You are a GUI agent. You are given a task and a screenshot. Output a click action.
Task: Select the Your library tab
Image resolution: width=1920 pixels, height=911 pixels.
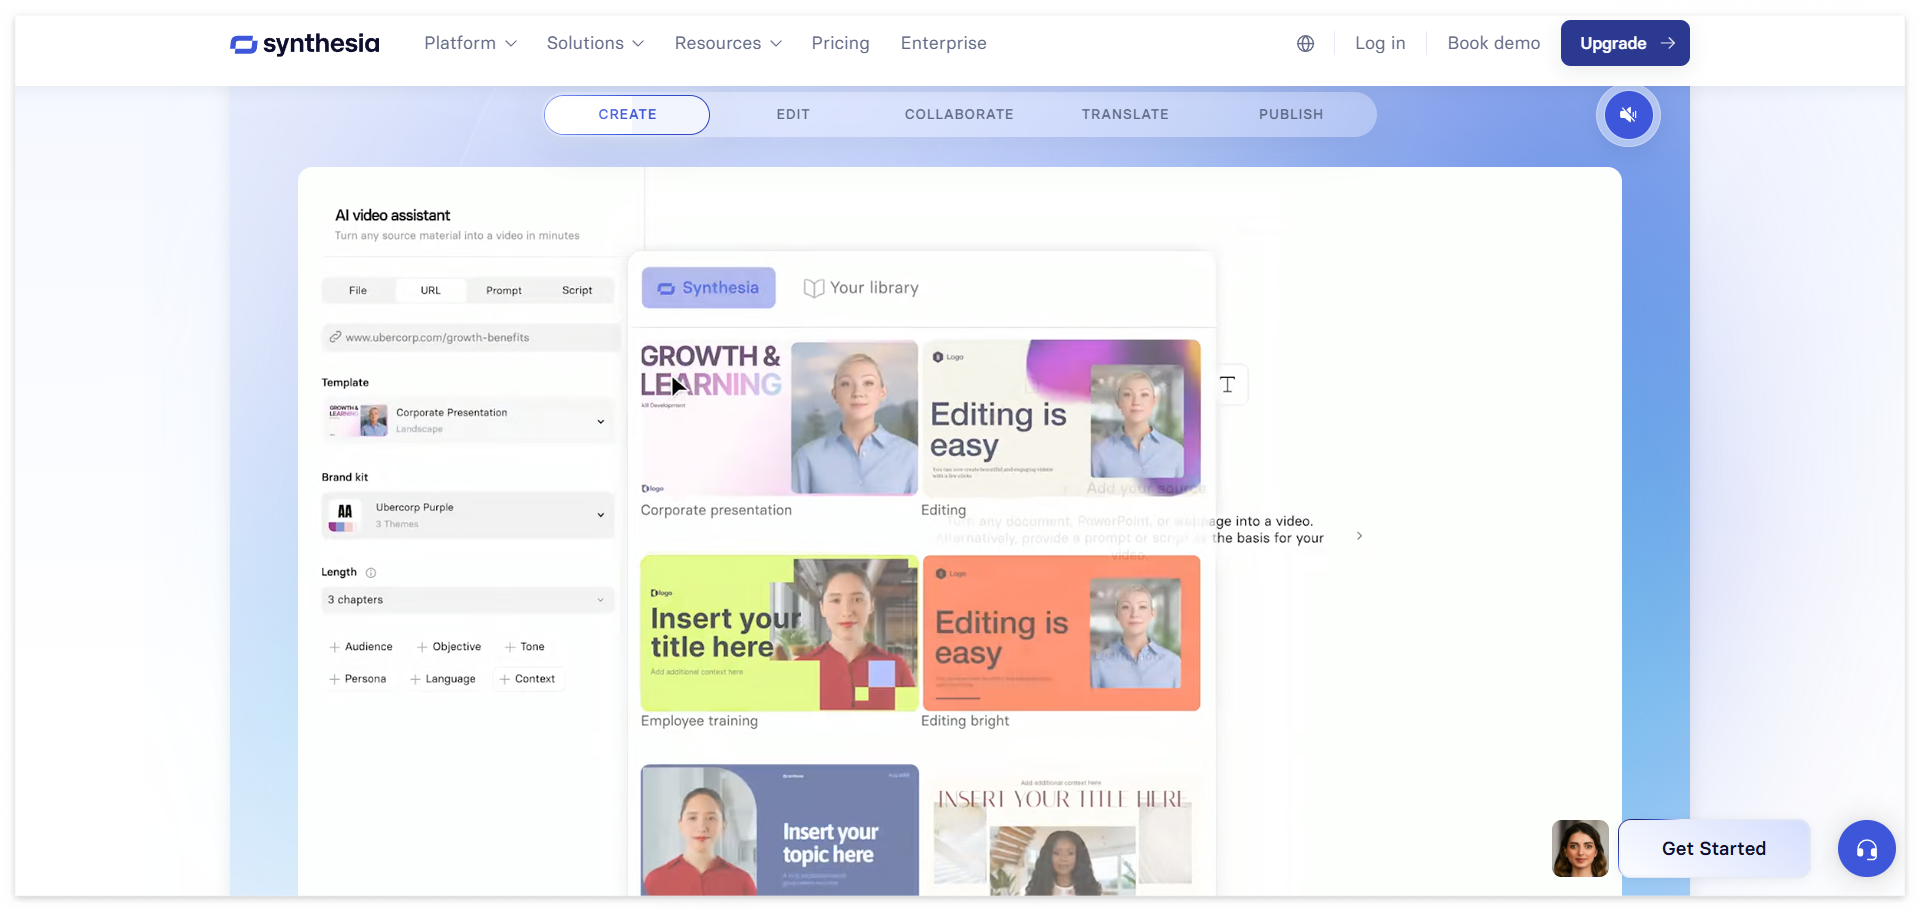pos(861,288)
